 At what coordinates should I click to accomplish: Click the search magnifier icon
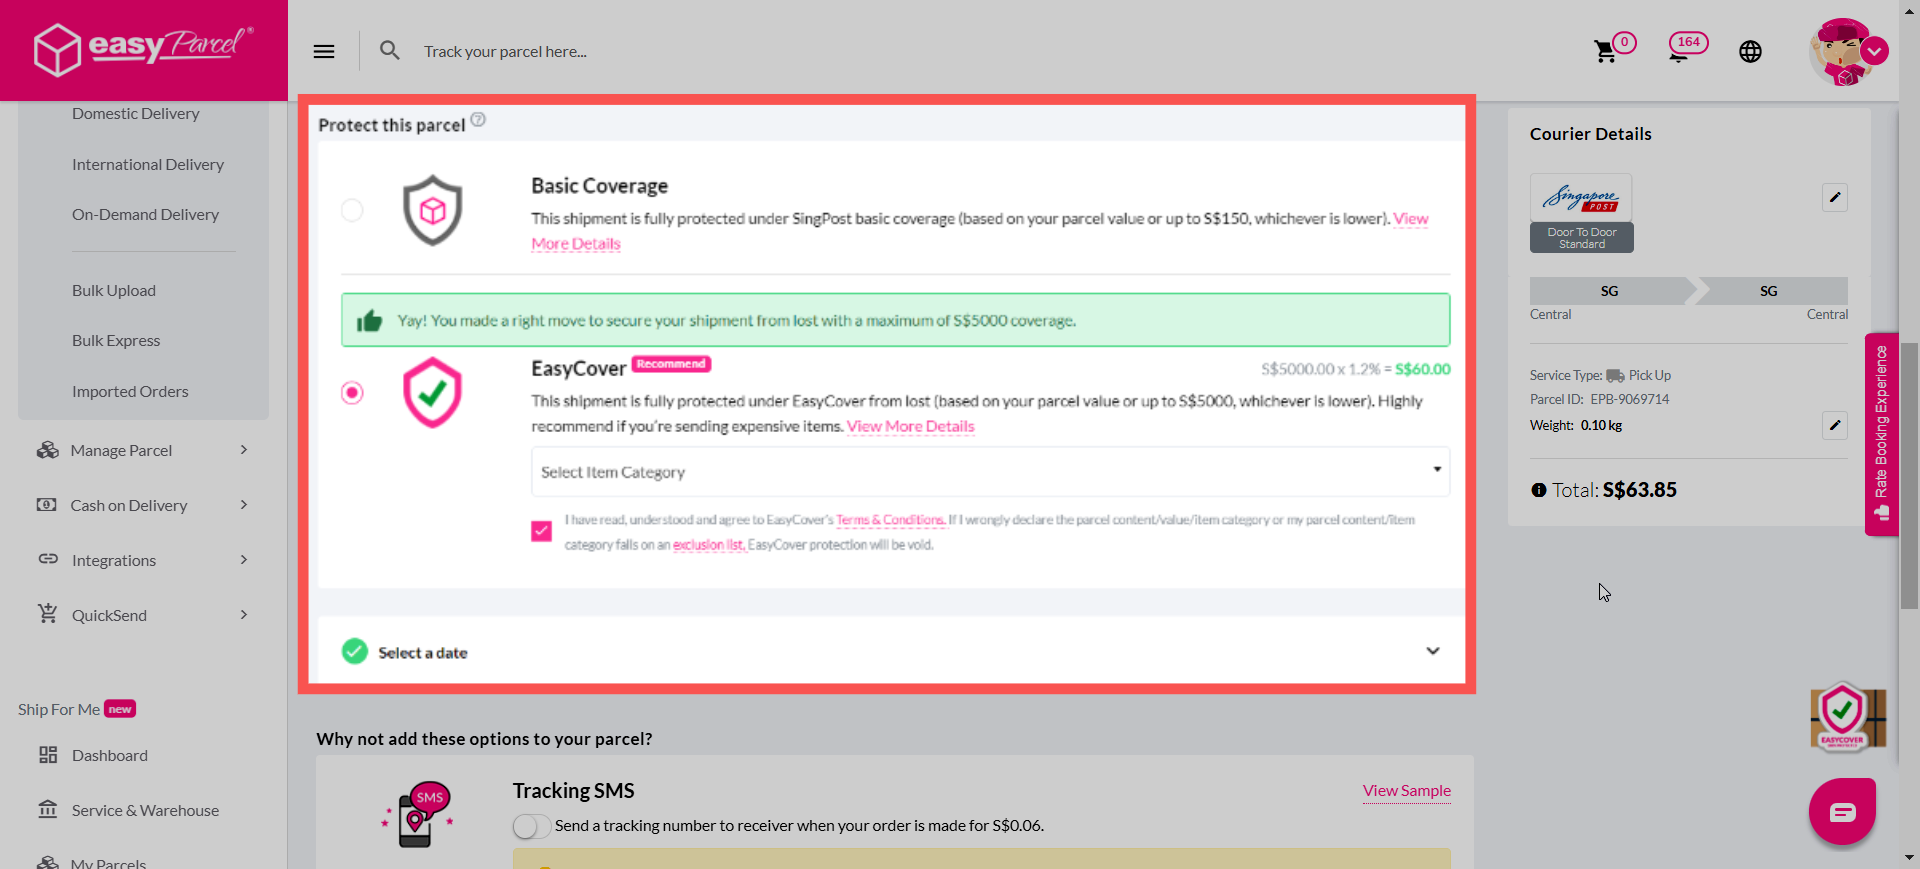(x=390, y=50)
